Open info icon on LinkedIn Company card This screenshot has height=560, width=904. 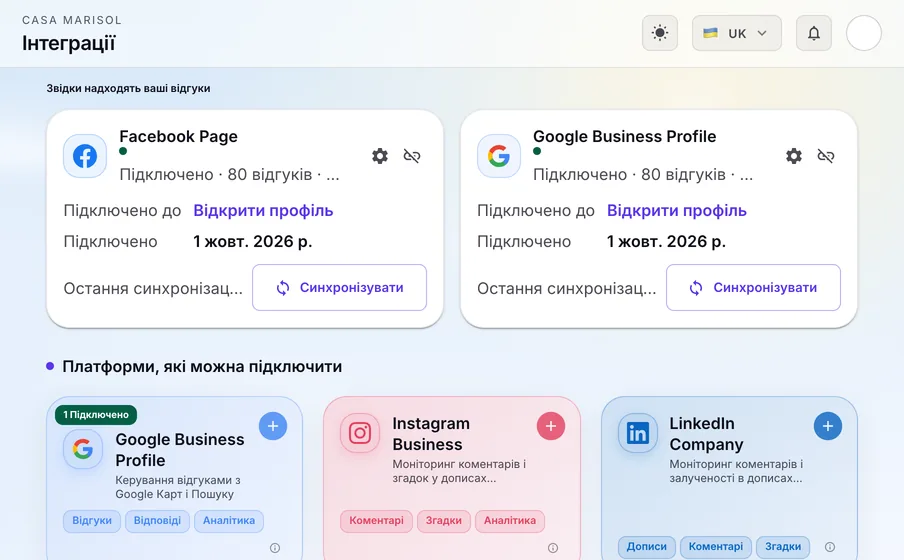(830, 546)
